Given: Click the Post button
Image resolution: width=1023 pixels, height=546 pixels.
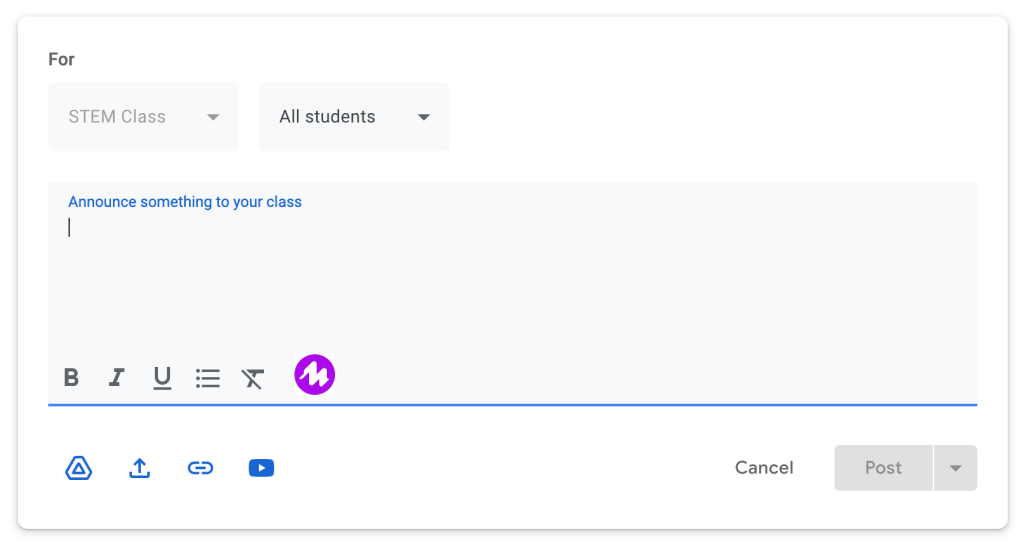Looking at the screenshot, I should (883, 468).
